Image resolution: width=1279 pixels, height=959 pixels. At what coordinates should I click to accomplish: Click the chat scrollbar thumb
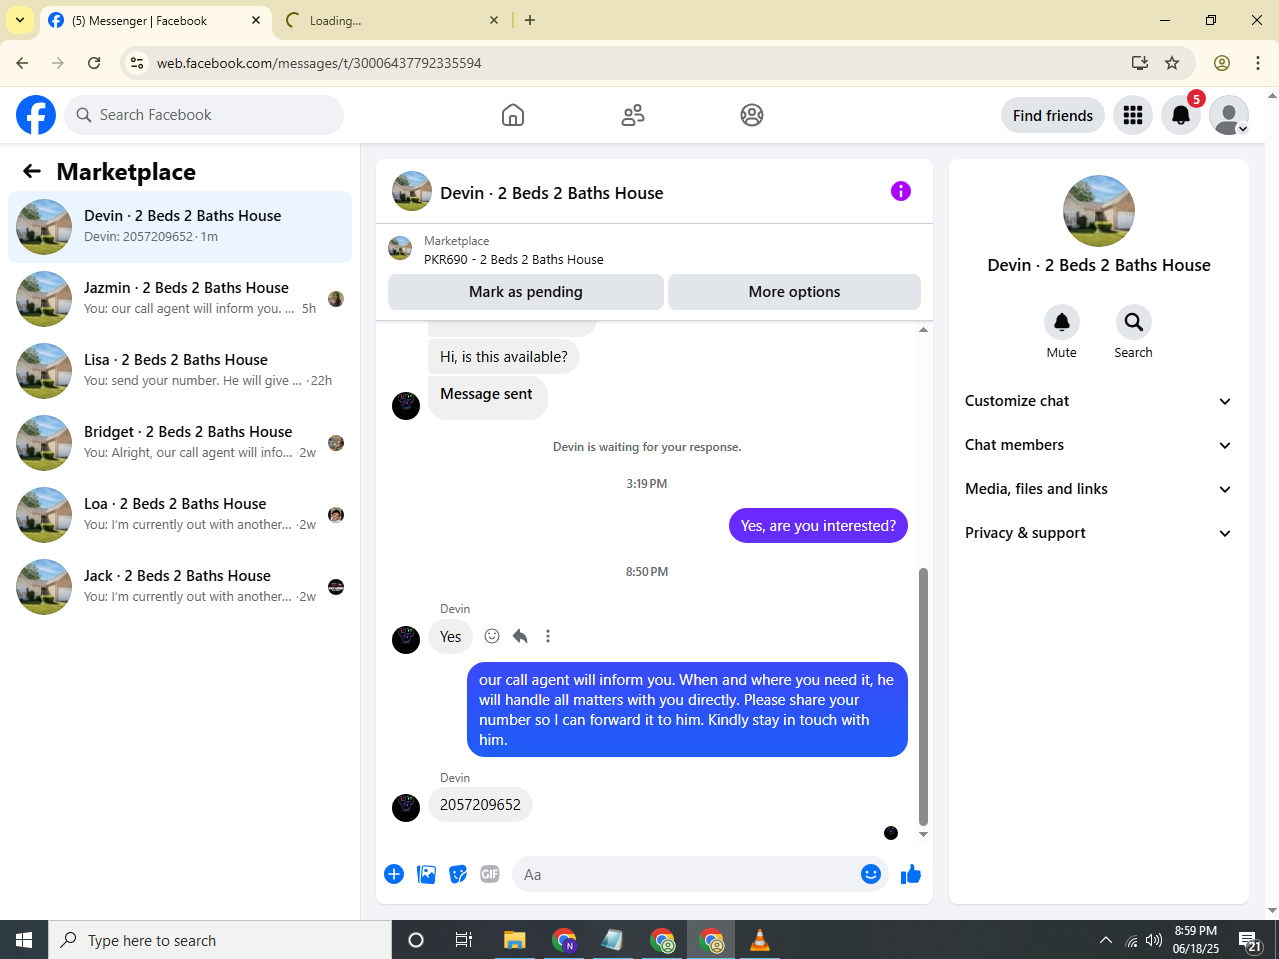(x=923, y=697)
